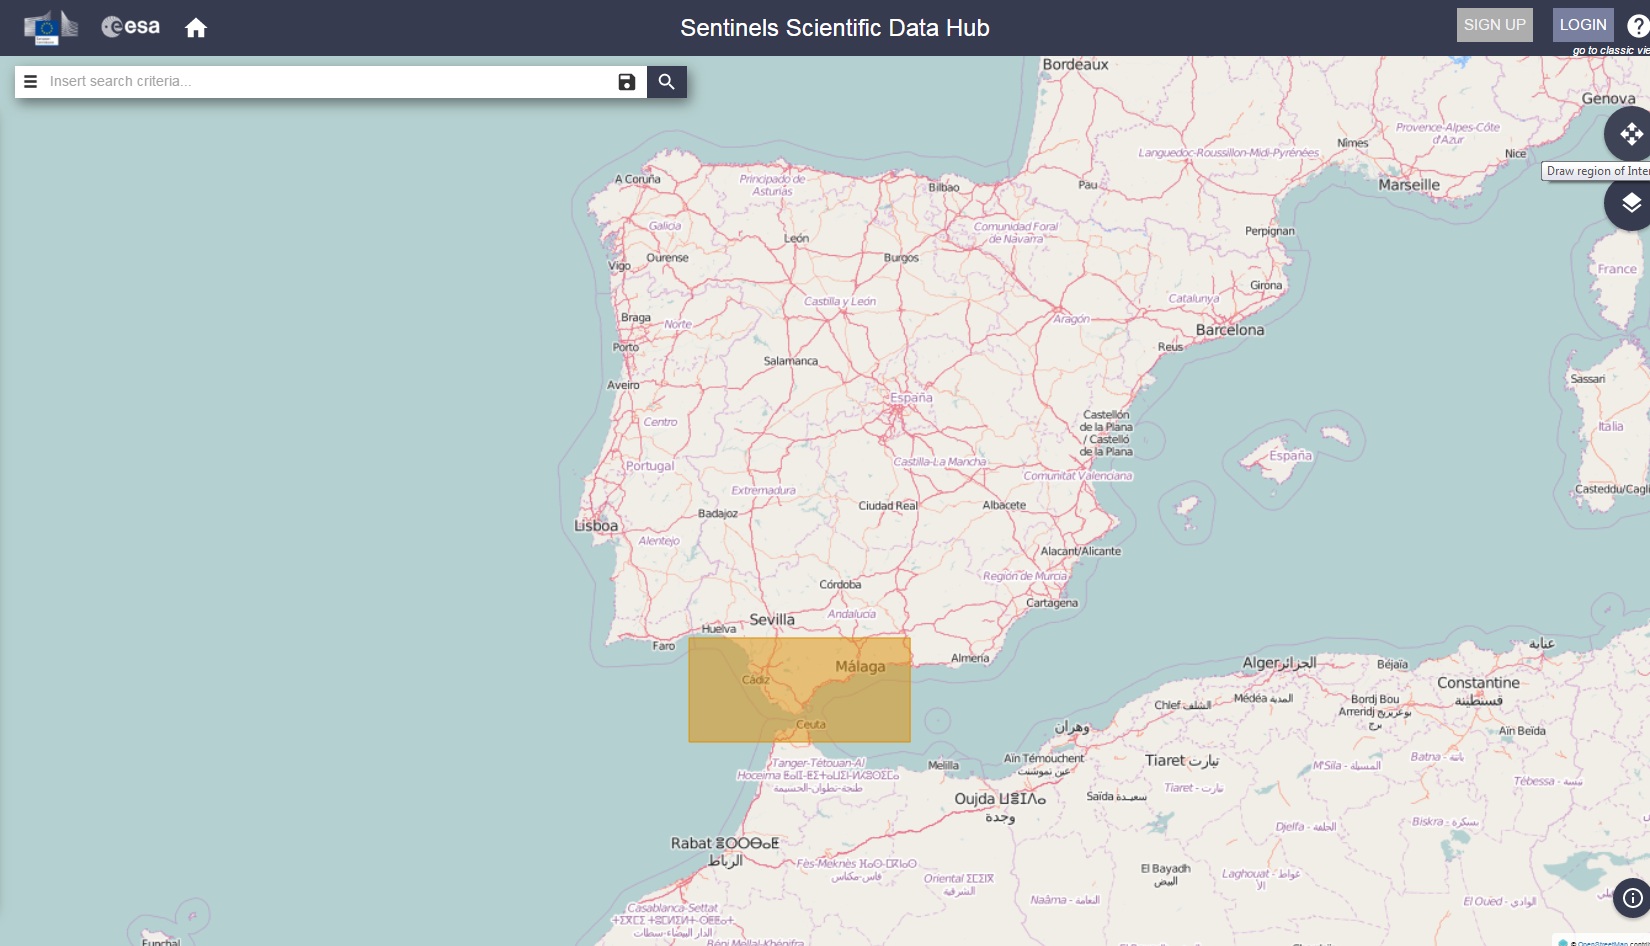
Task: Click the SIGN UP button
Action: (x=1494, y=25)
